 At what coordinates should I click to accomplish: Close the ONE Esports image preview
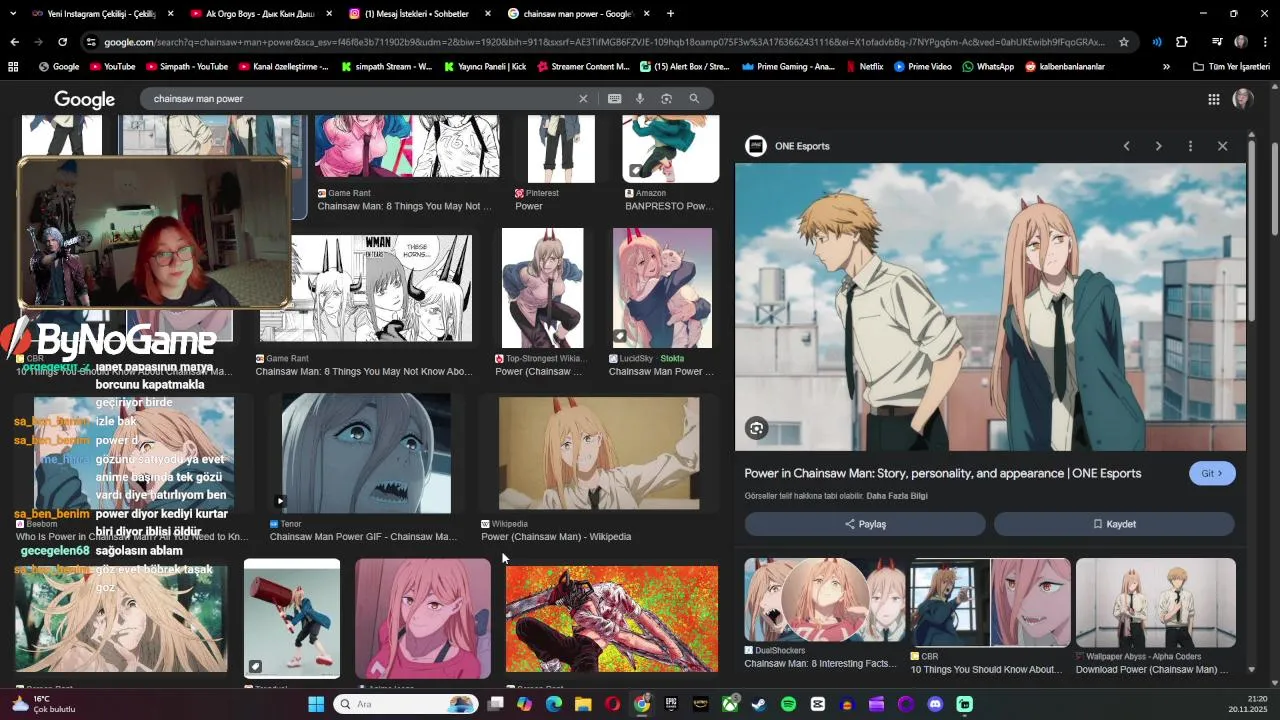[x=1222, y=146]
